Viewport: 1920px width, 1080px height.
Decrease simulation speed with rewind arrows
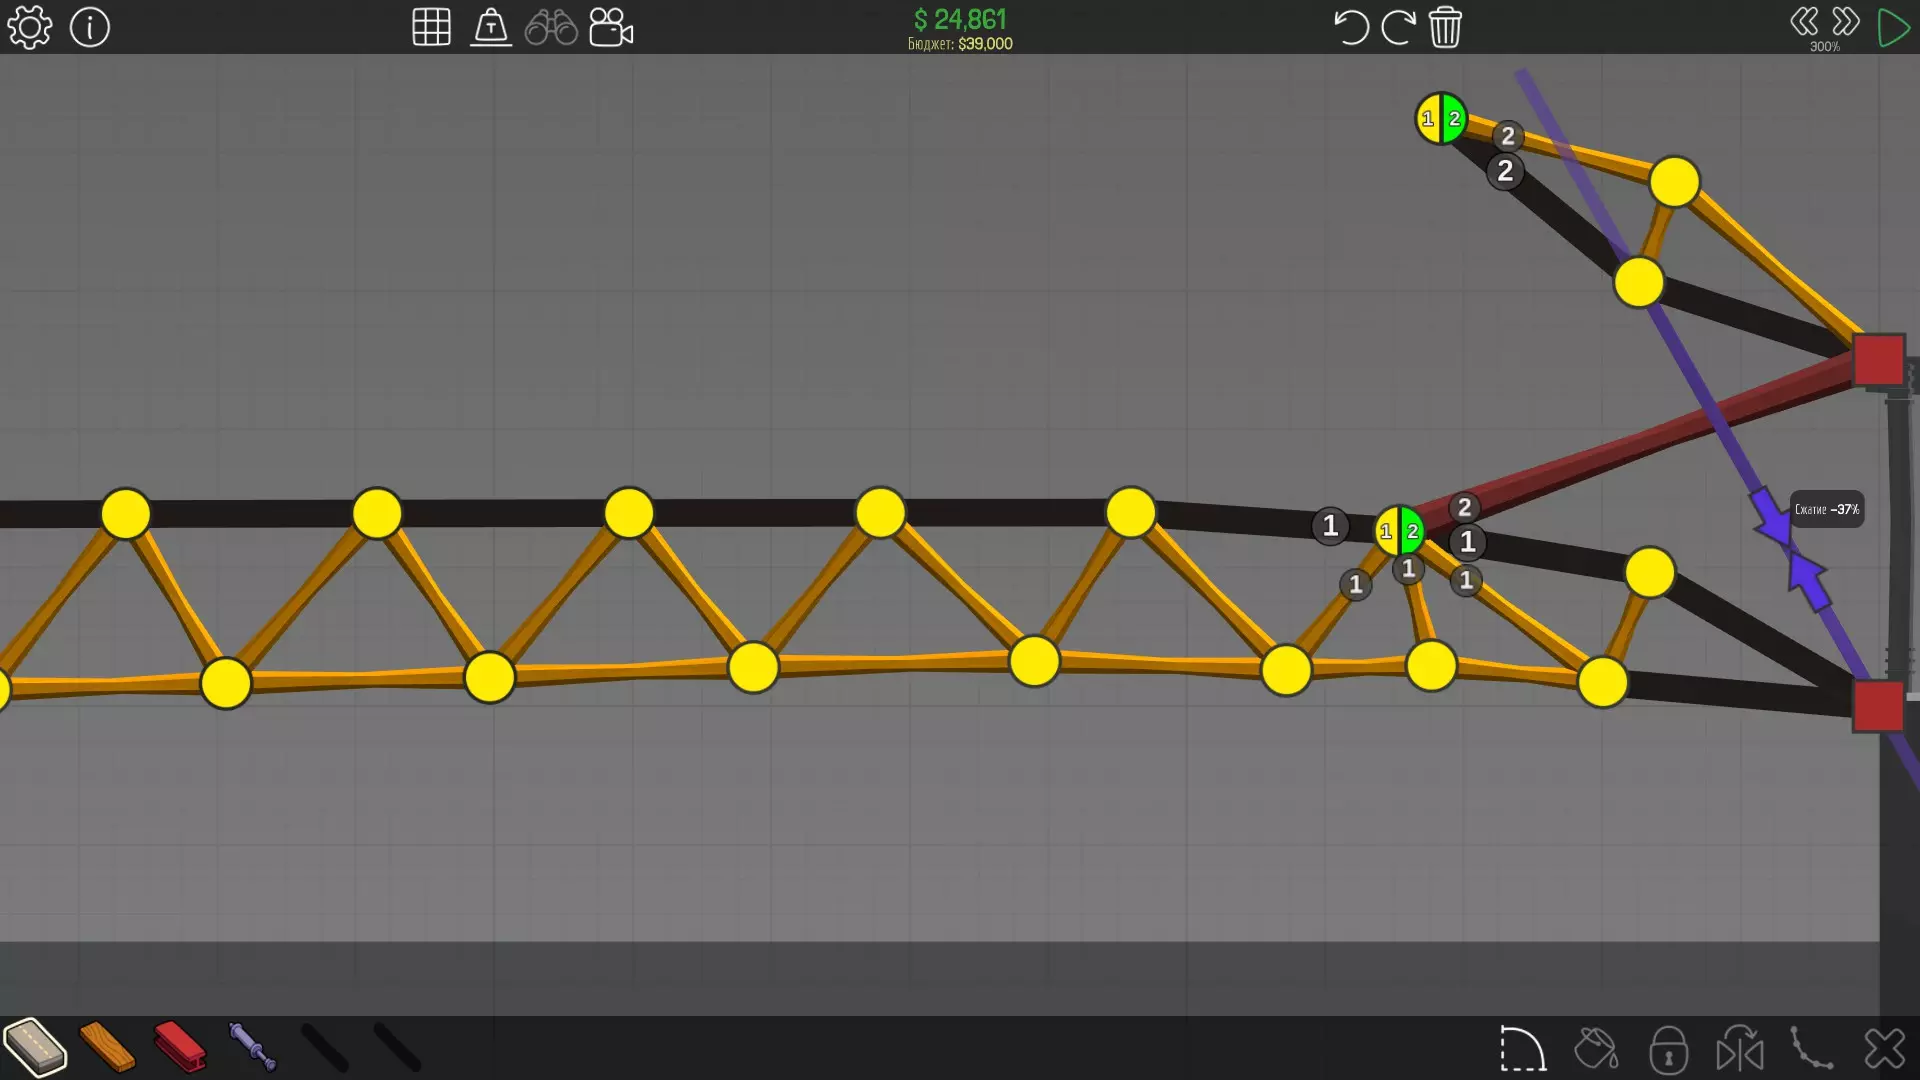tap(1804, 21)
